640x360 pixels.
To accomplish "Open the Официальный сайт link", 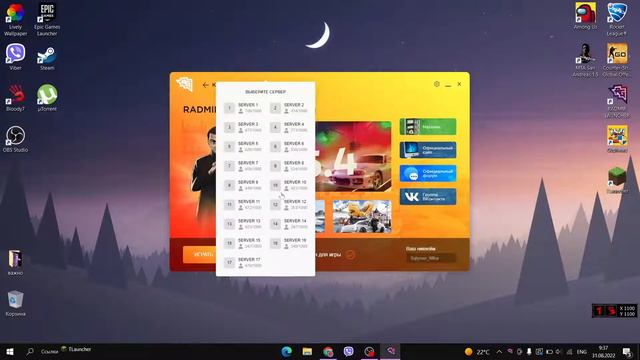I will coord(428,150).
